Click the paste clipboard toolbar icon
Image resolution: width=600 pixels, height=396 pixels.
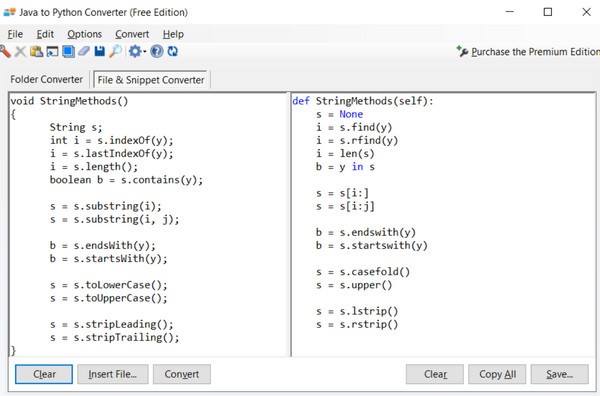tap(36, 51)
